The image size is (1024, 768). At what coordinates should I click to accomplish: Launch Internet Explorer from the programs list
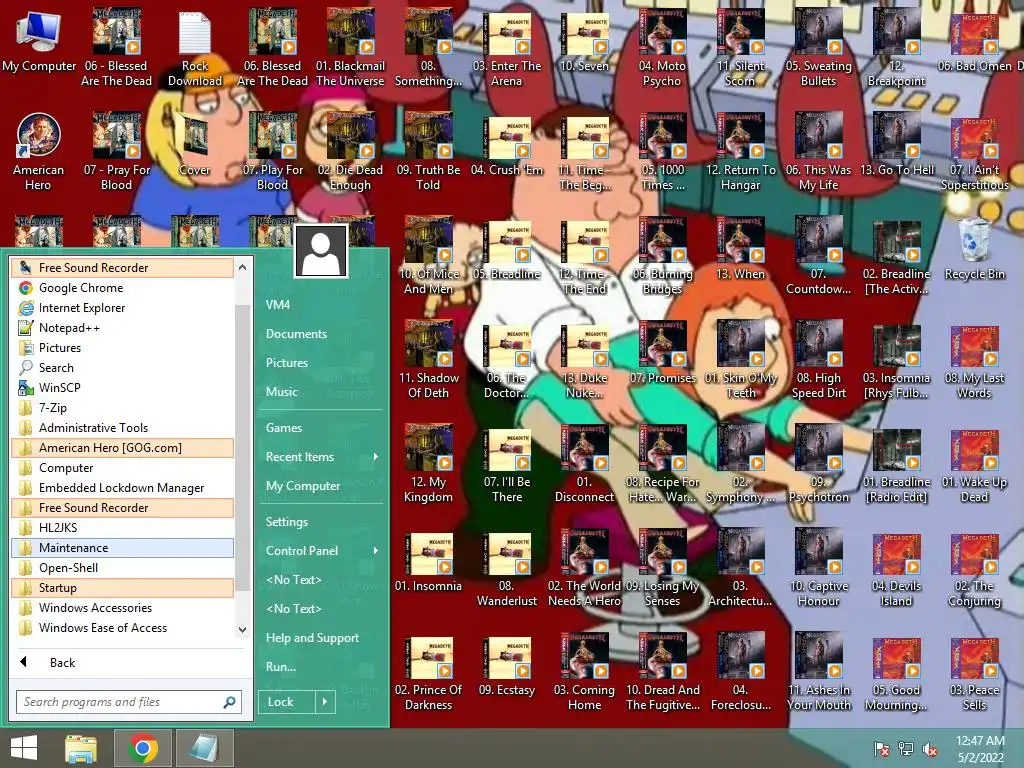tap(122, 308)
